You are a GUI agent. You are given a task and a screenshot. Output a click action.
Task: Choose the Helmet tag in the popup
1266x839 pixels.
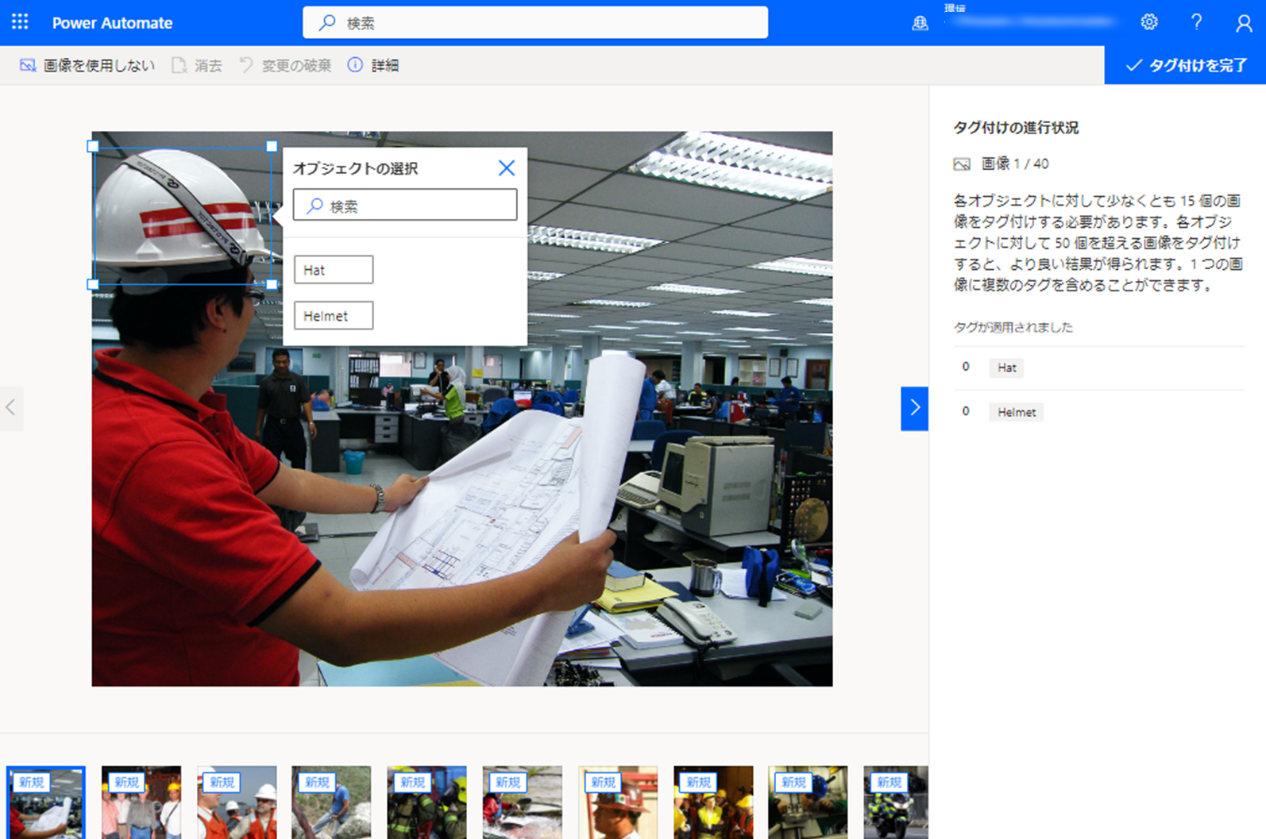tap(333, 316)
